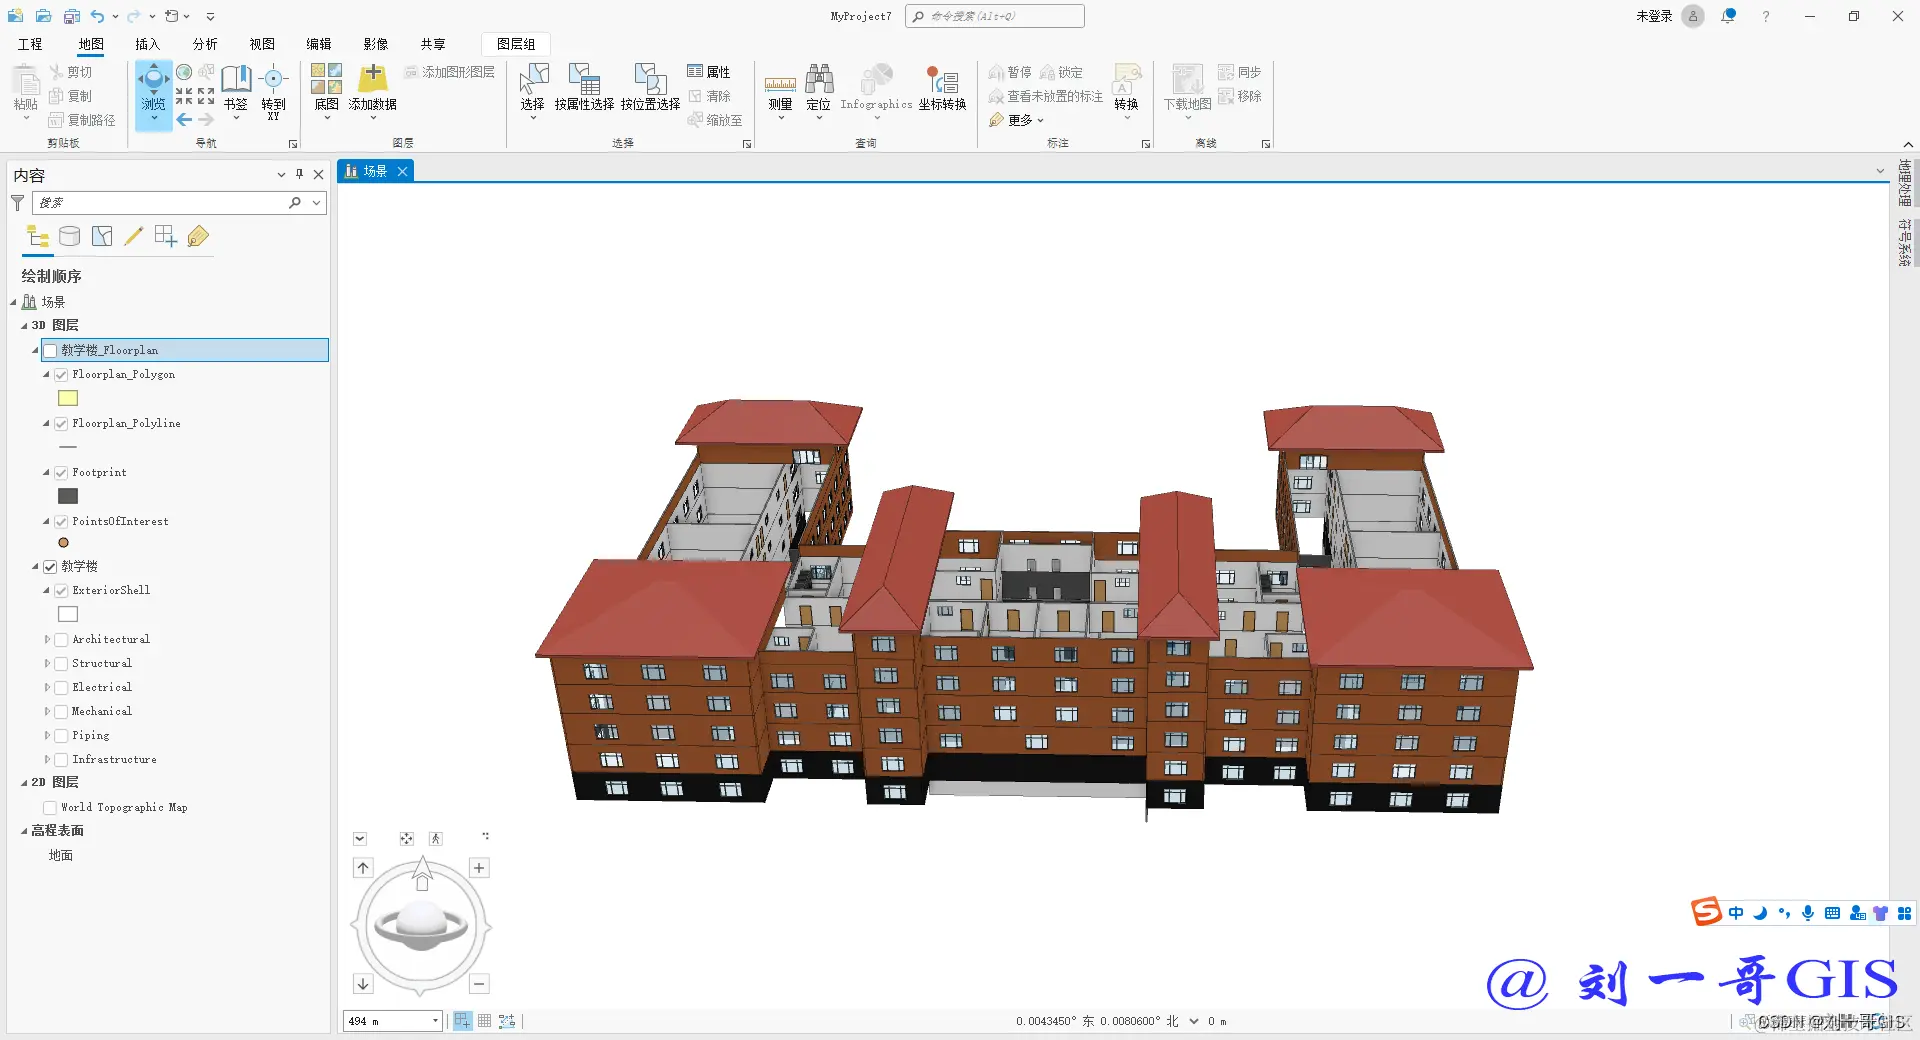This screenshot has width=1920, height=1040.
Task: Collapse the 2D 图层 category
Action: [24, 783]
